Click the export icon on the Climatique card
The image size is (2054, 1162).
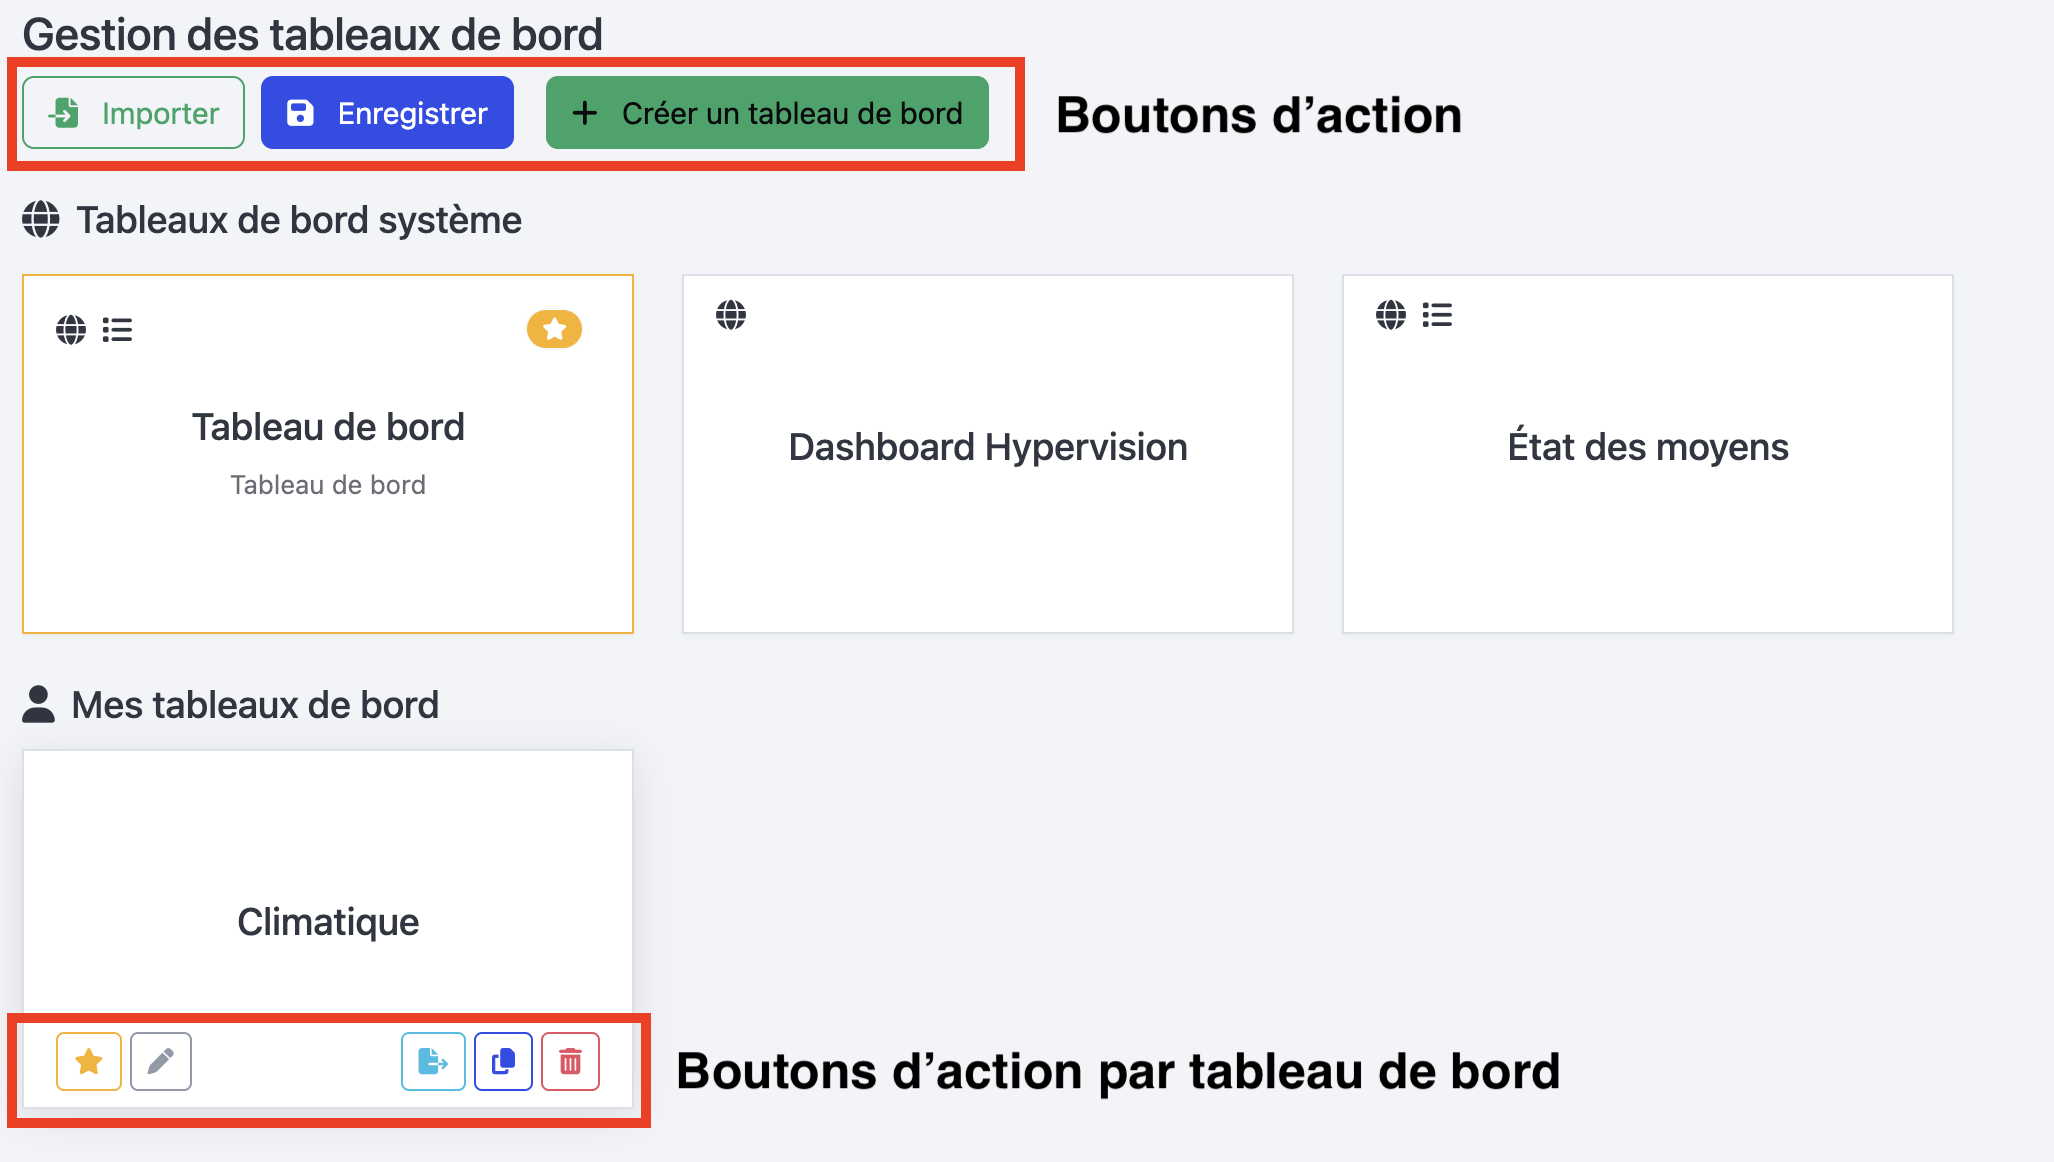432,1062
